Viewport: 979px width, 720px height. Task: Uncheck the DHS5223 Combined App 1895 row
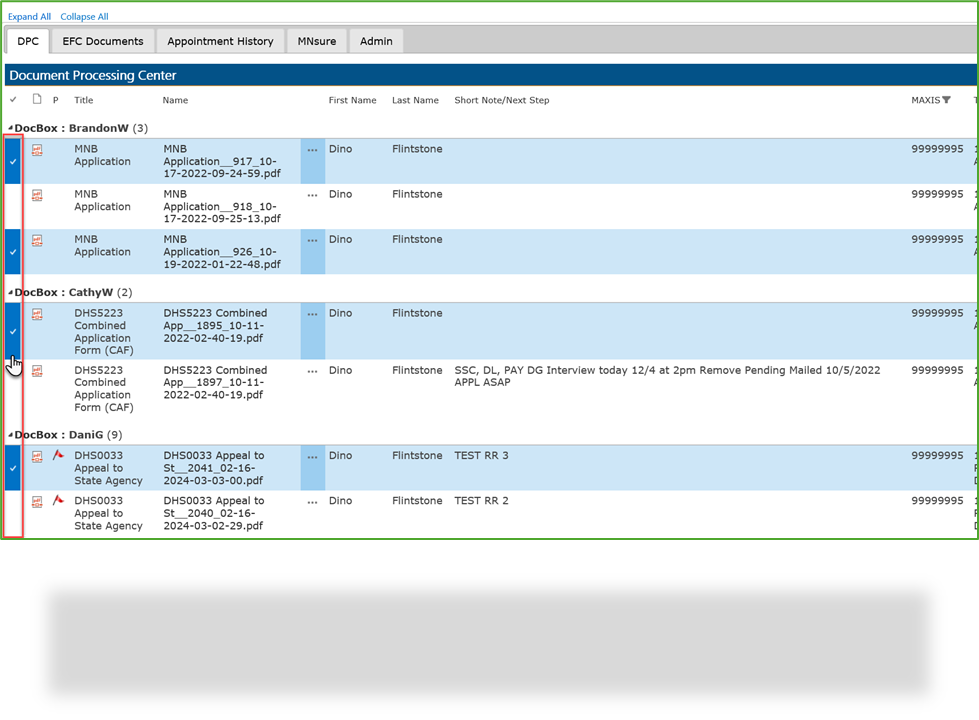[x=12, y=331]
